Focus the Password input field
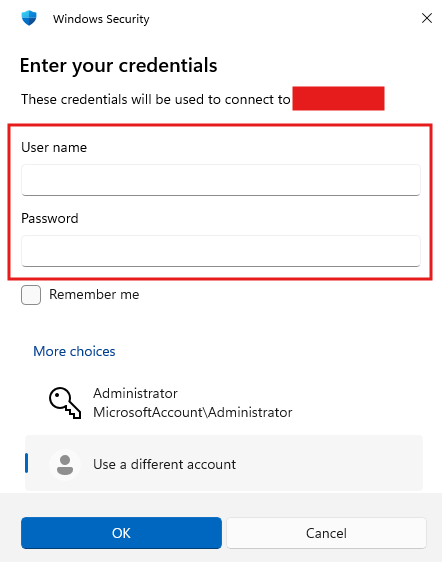This screenshot has width=442, height=562. pyautogui.click(x=221, y=251)
